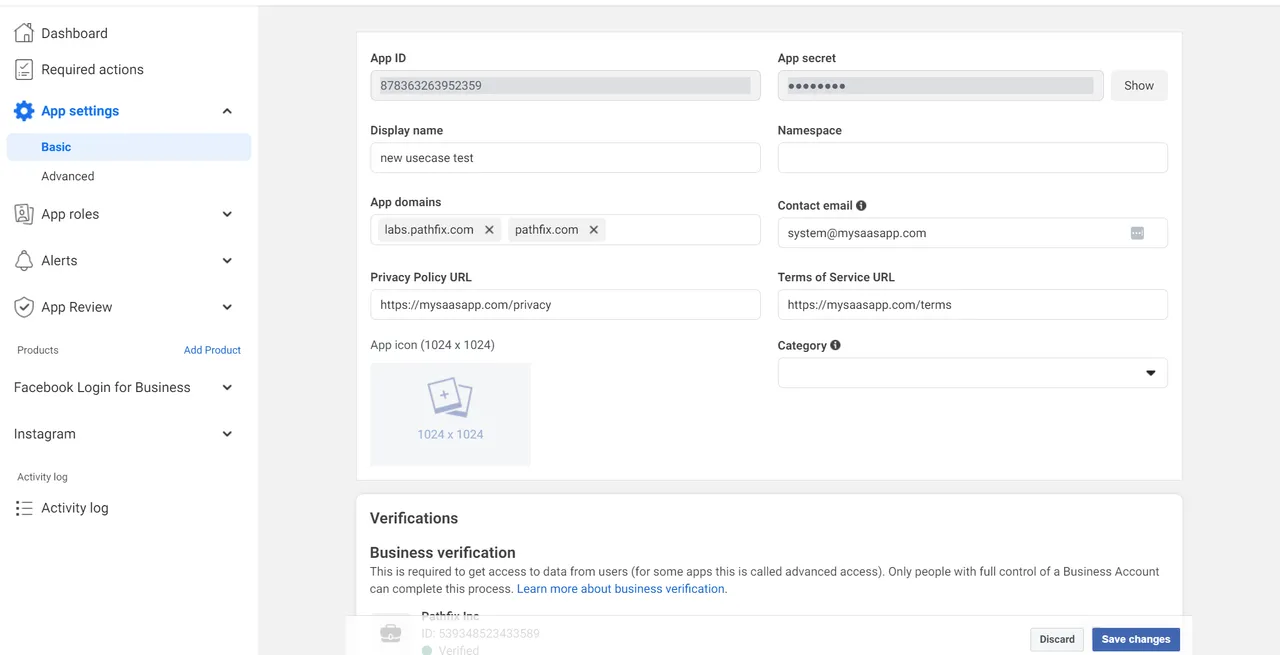Open App roles via its sidebar icon
Viewport: 1280px width, 655px height.
(x=24, y=214)
